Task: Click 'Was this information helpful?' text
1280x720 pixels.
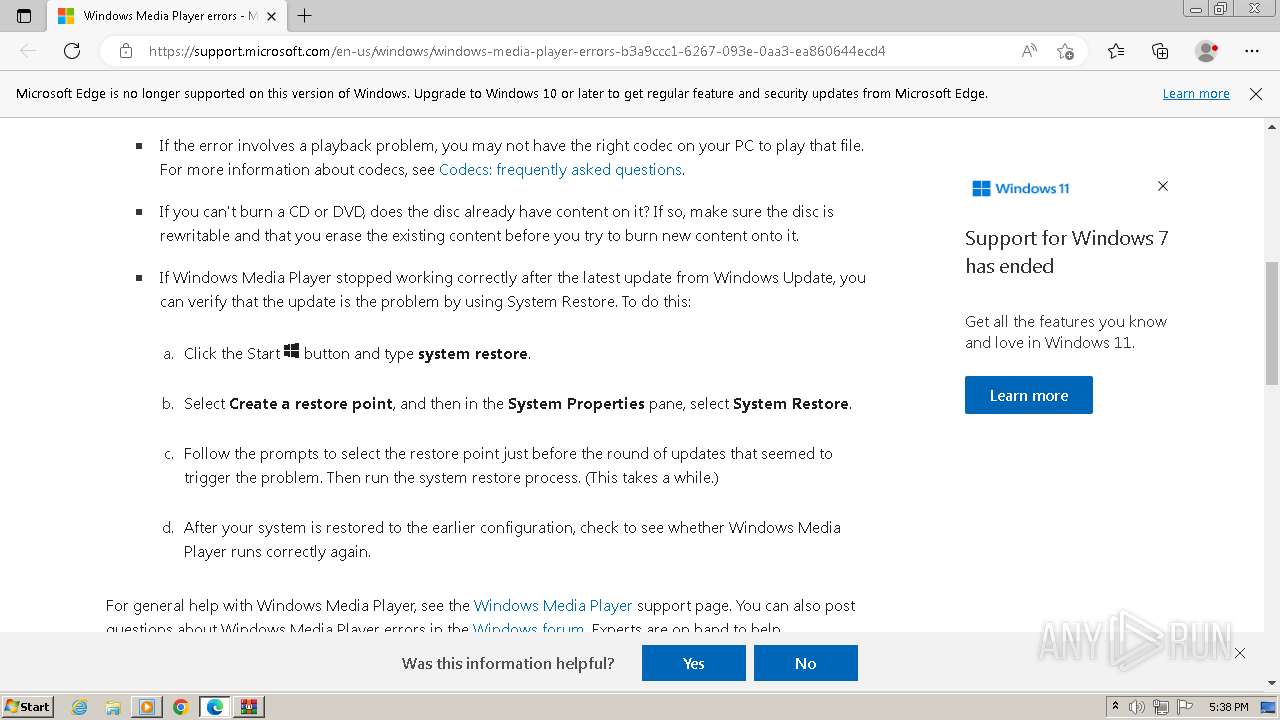Action: 508,663
